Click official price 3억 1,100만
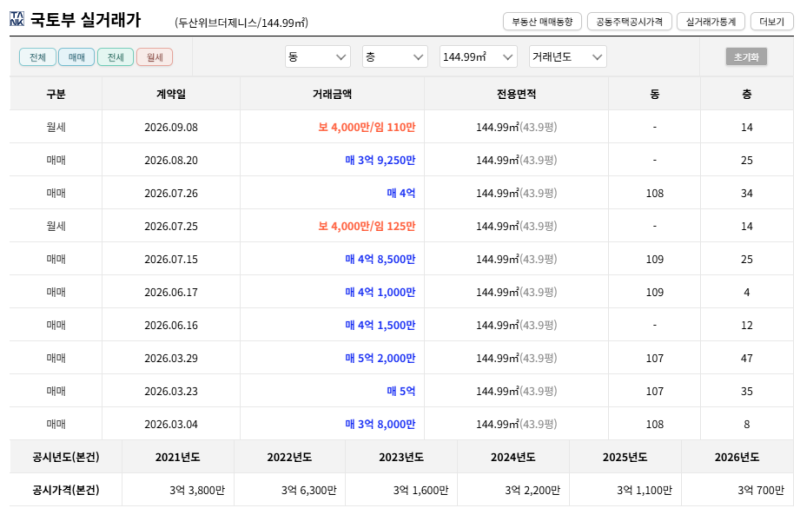800x515 pixels. [644, 490]
